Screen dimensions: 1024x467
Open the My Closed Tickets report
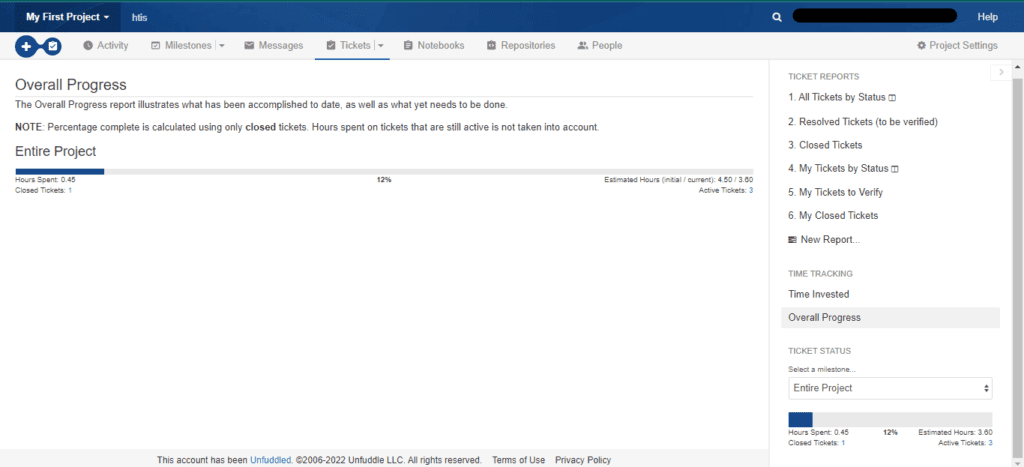tap(833, 216)
